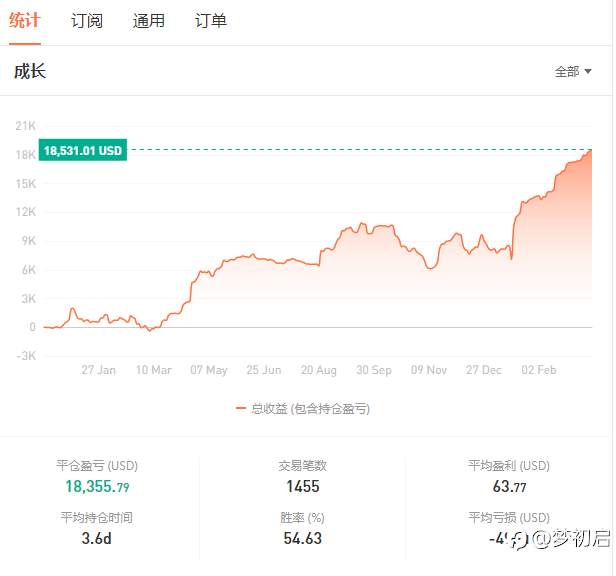
Task: Select the 30 Sep axis marker
Action: click(374, 370)
